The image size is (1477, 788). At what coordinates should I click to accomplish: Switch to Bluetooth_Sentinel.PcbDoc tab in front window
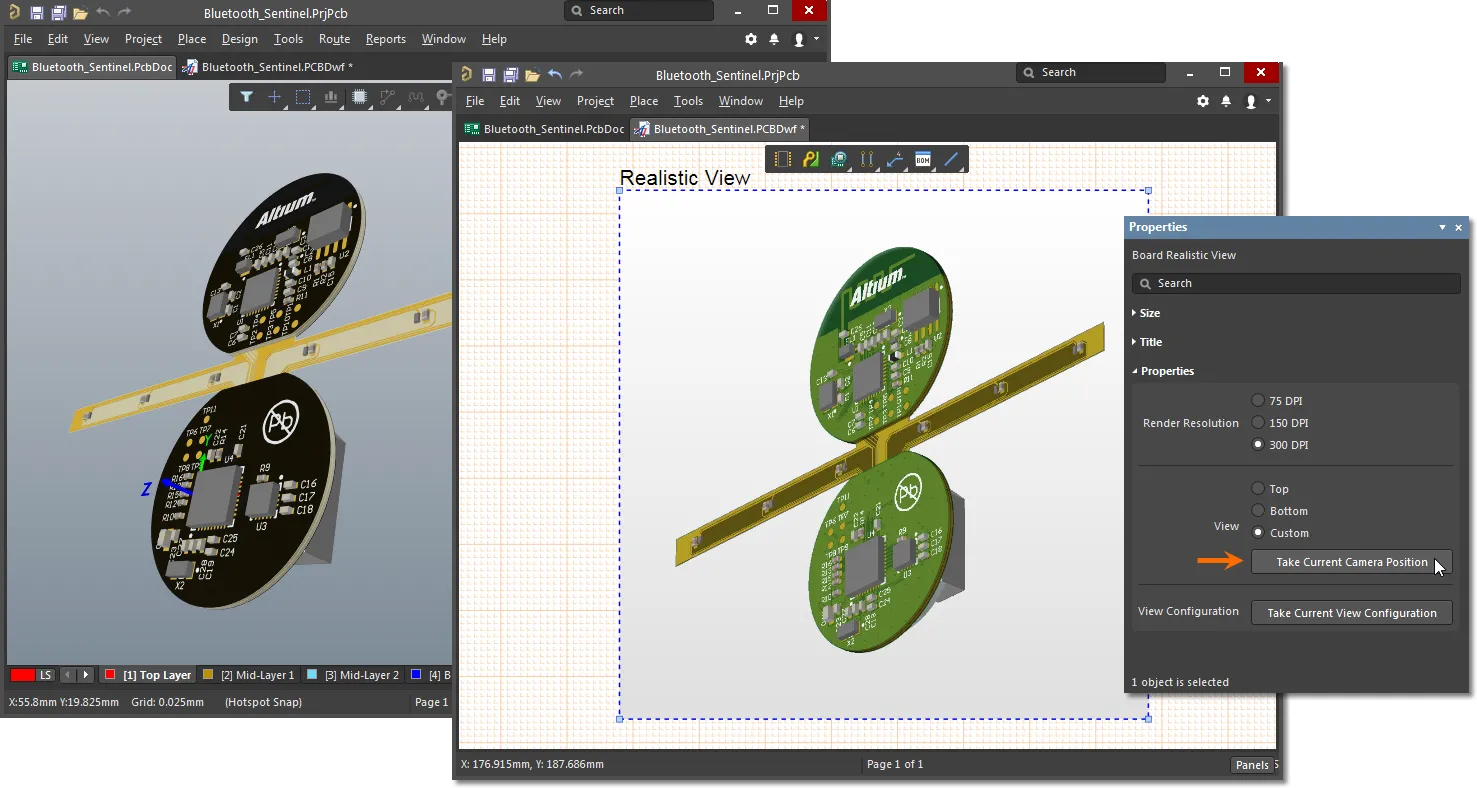(x=544, y=129)
